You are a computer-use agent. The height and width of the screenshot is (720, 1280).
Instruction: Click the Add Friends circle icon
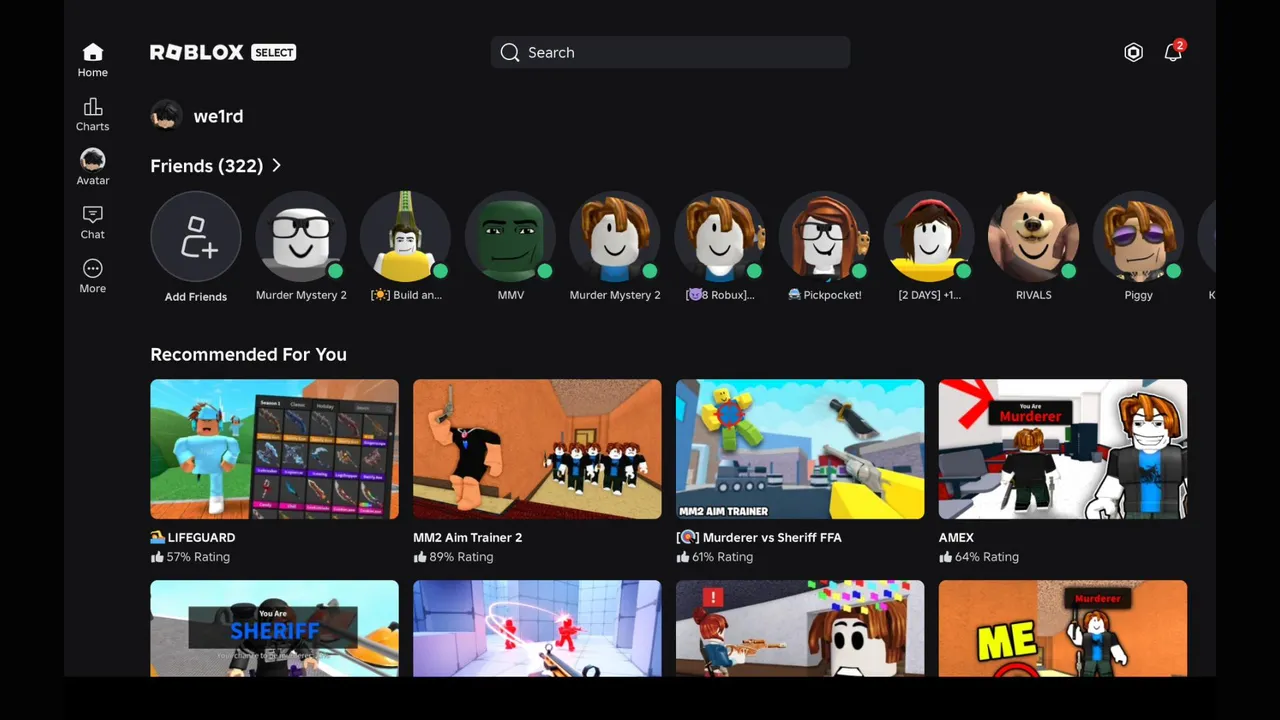coord(196,237)
